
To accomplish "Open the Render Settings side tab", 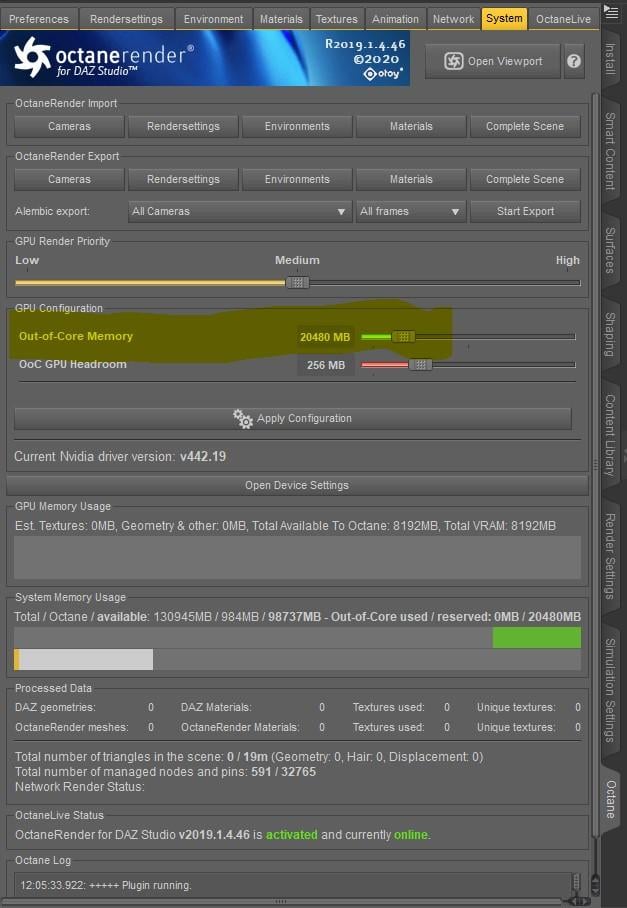I will pos(610,555).
